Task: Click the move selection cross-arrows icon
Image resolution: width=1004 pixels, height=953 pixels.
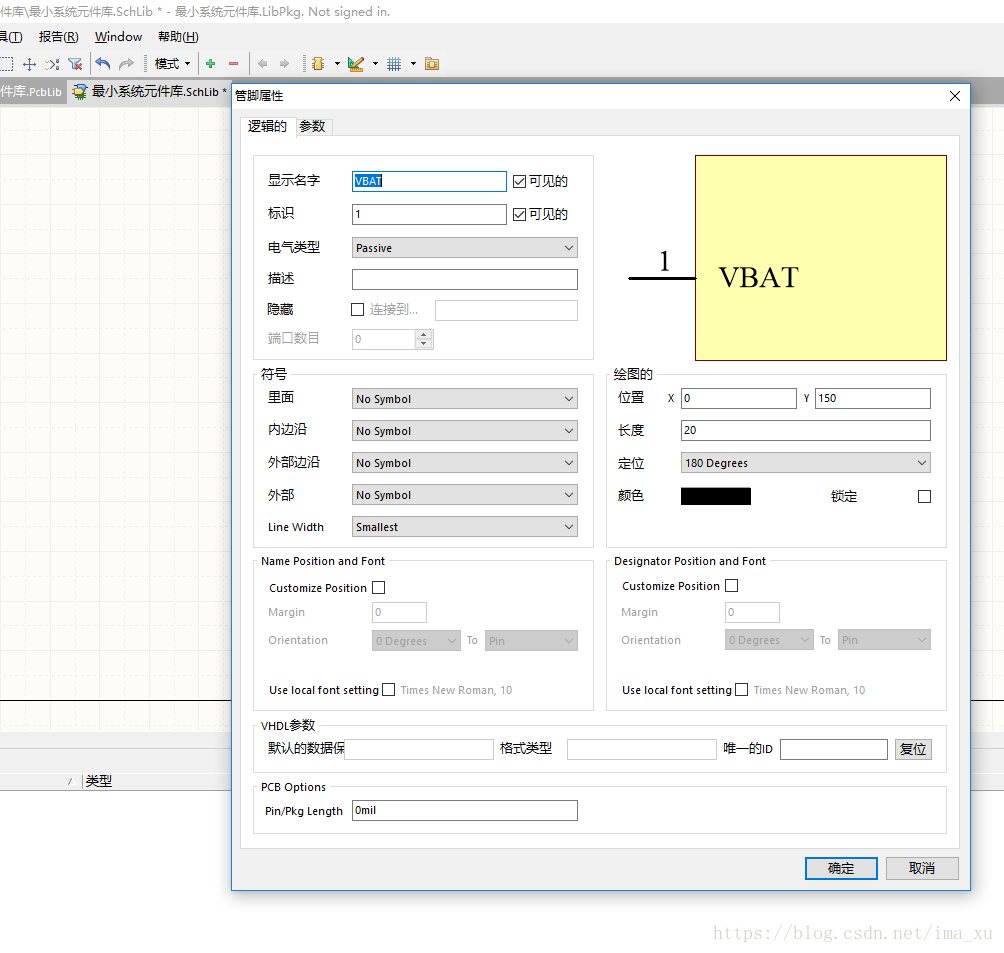Action: (x=29, y=64)
